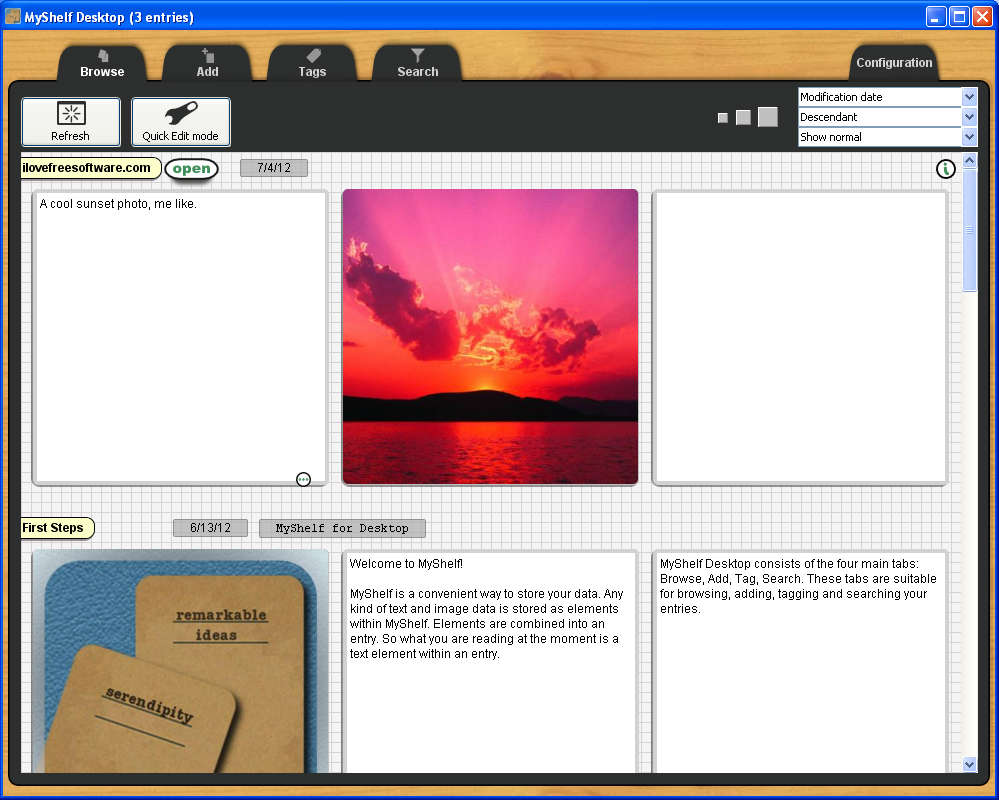
Task: Go to the Search tab
Action: pos(417,63)
